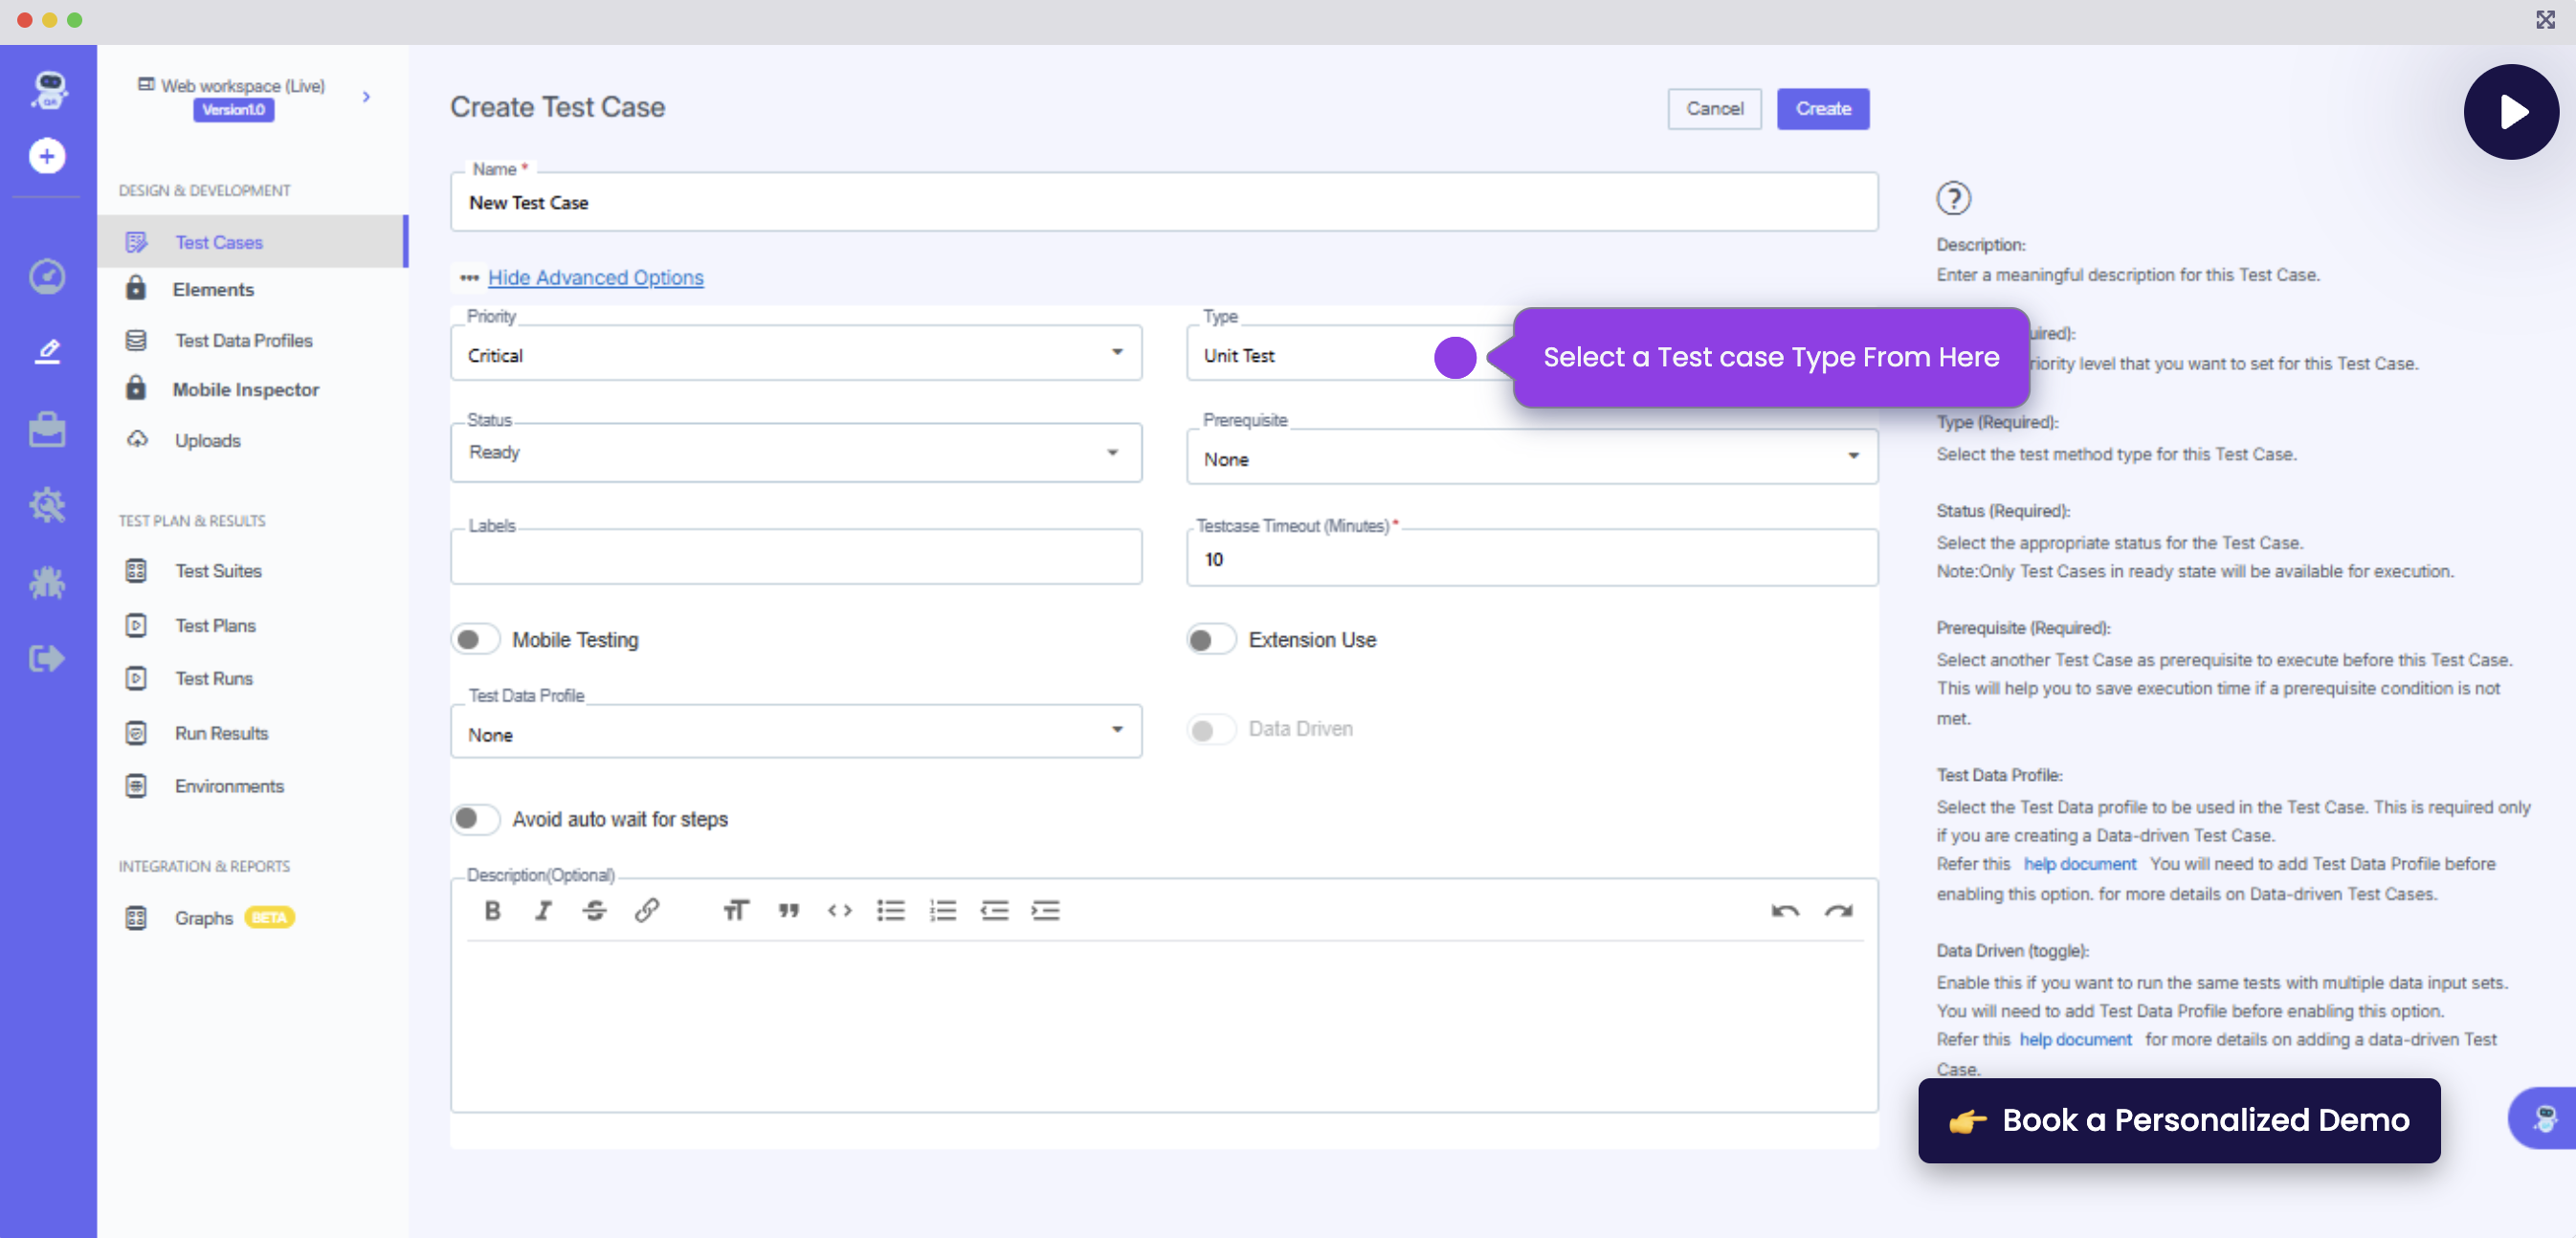
Task: Click the help question mark icon
Action: click(1952, 198)
